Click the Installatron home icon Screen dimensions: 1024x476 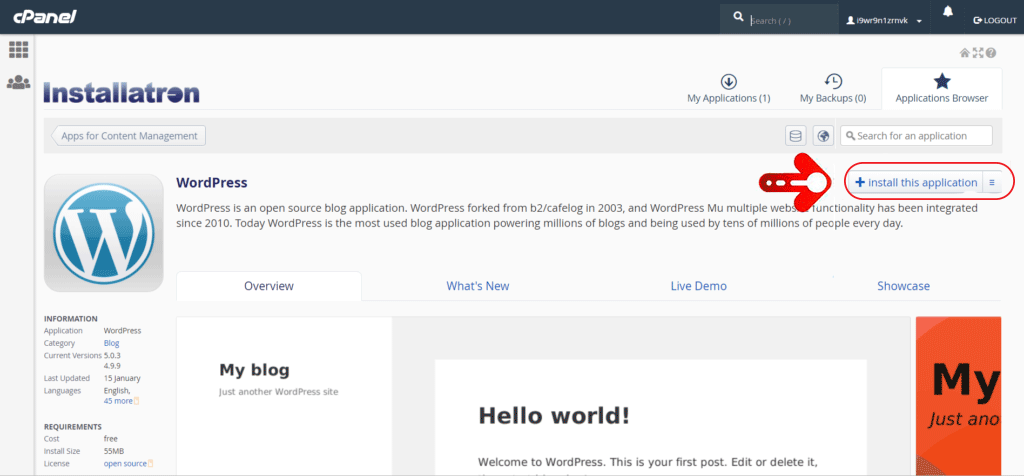(x=965, y=54)
